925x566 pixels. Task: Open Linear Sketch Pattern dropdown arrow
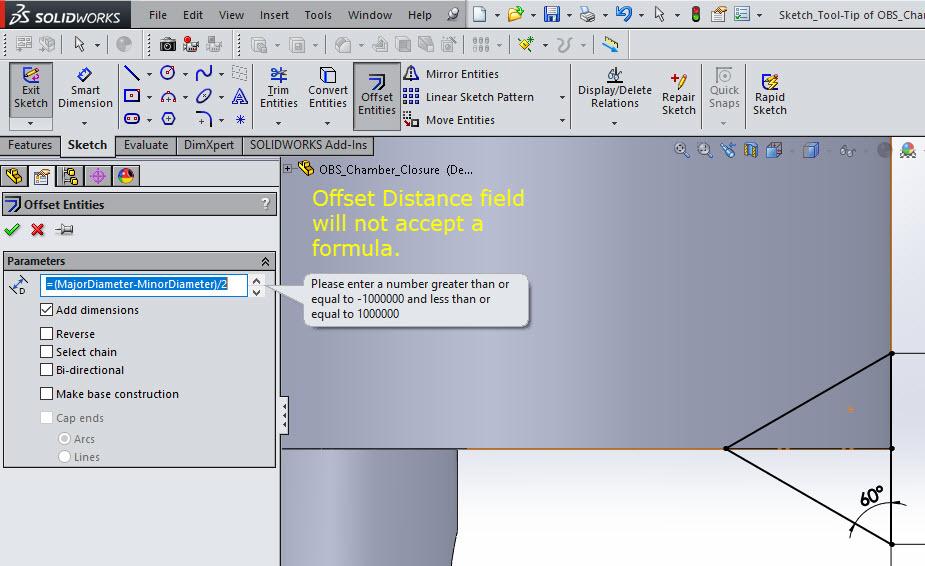(x=562, y=97)
